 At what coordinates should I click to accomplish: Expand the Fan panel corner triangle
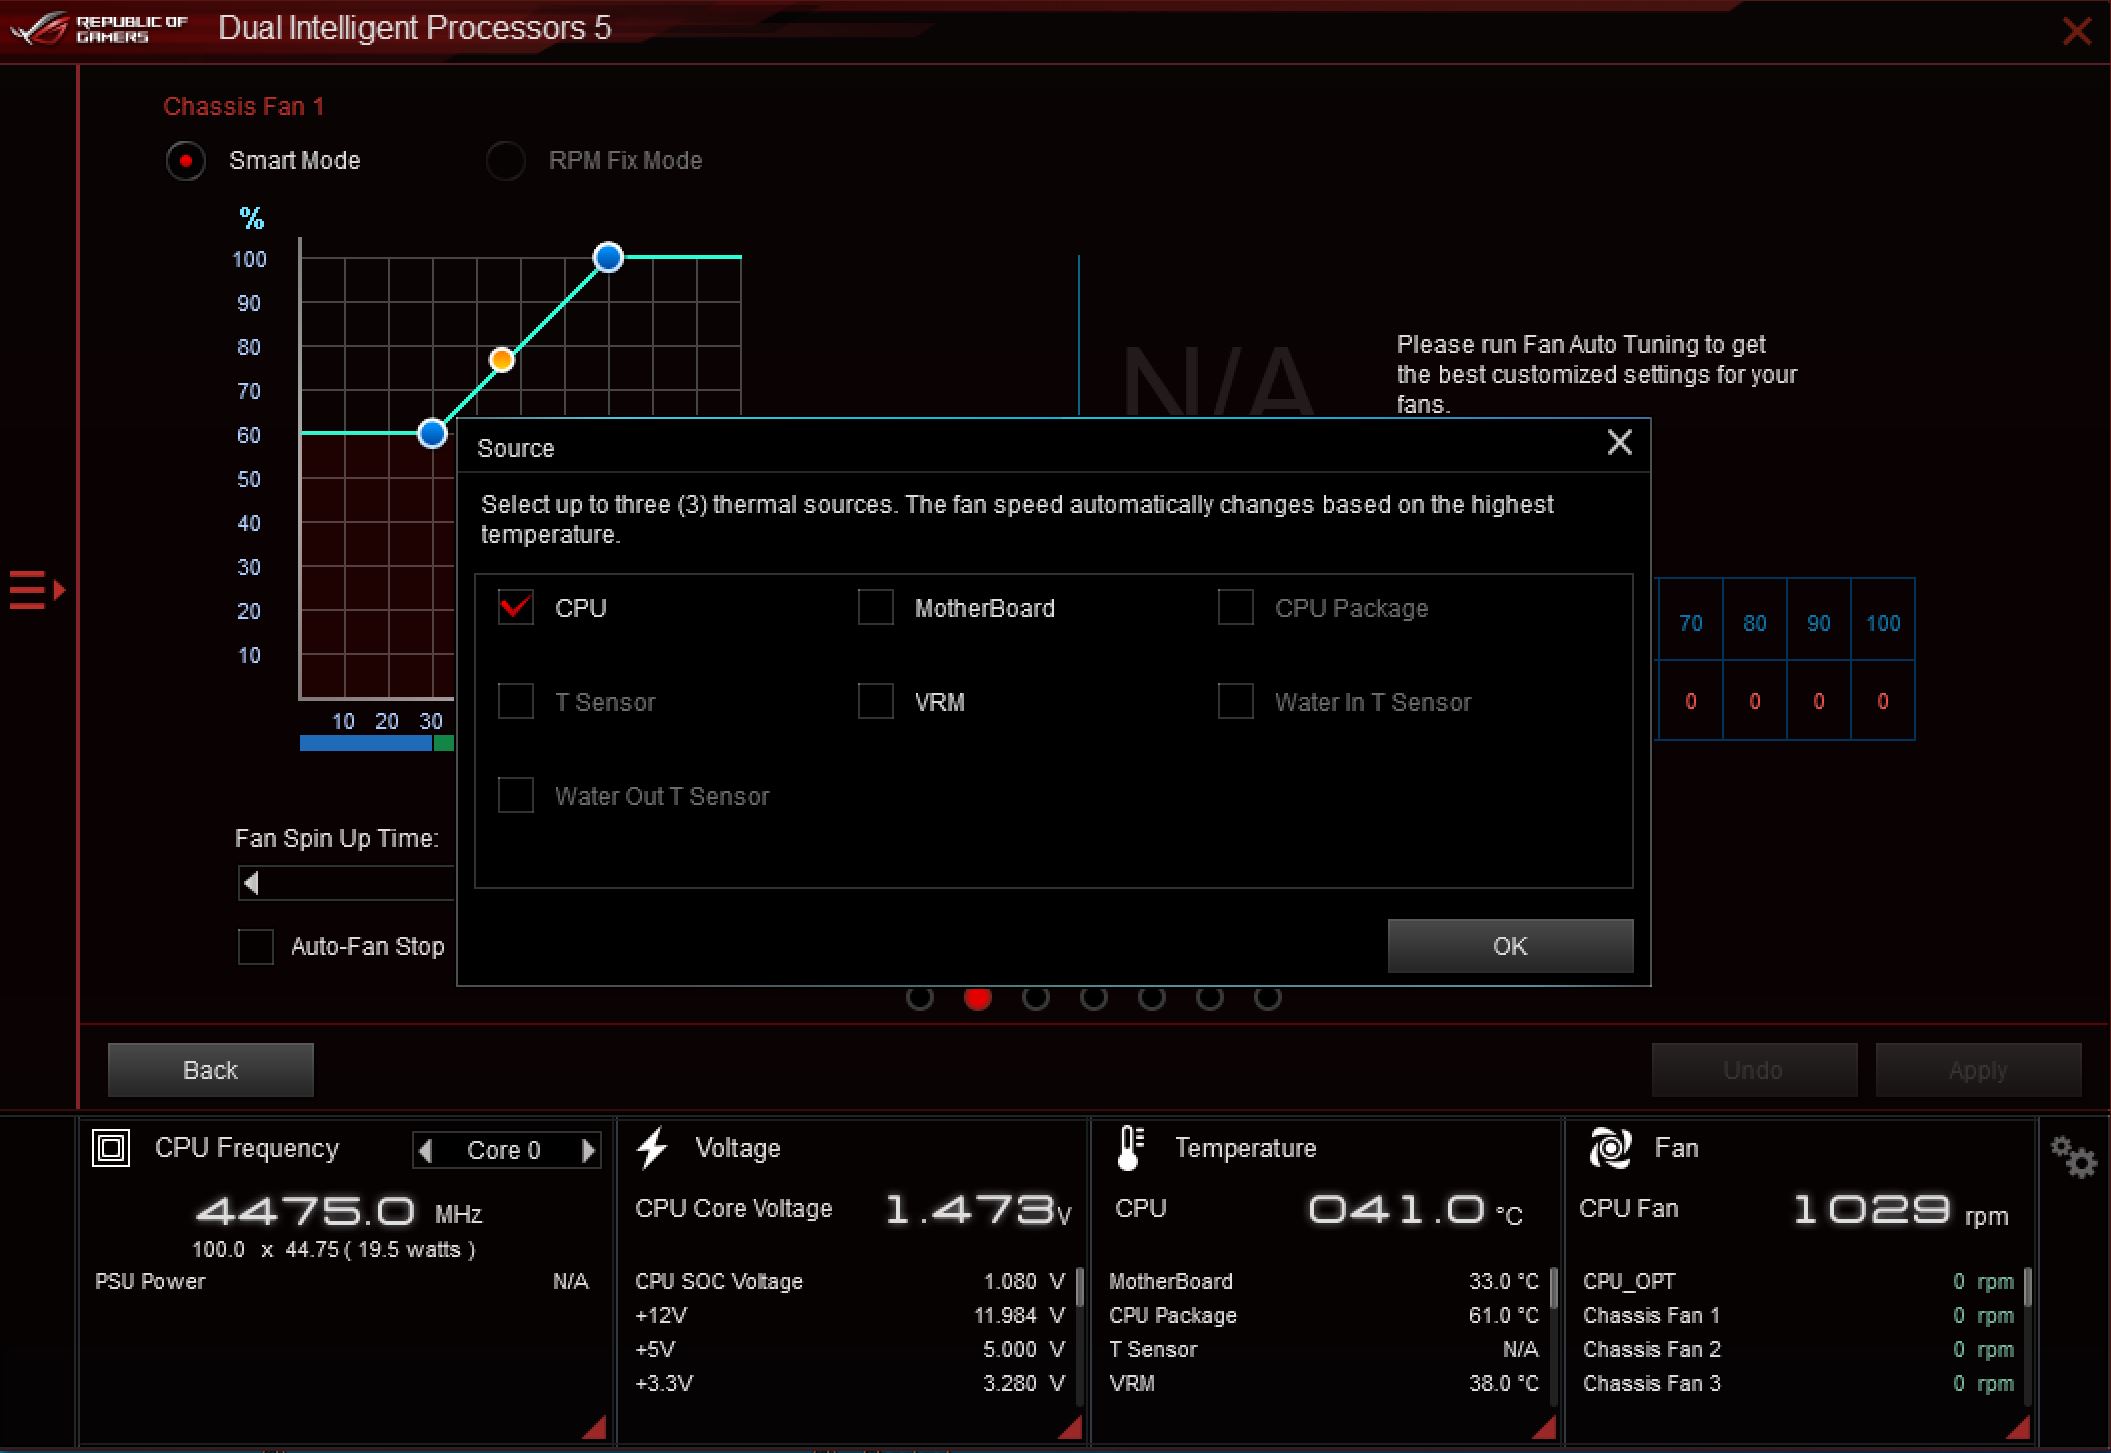(2017, 1427)
